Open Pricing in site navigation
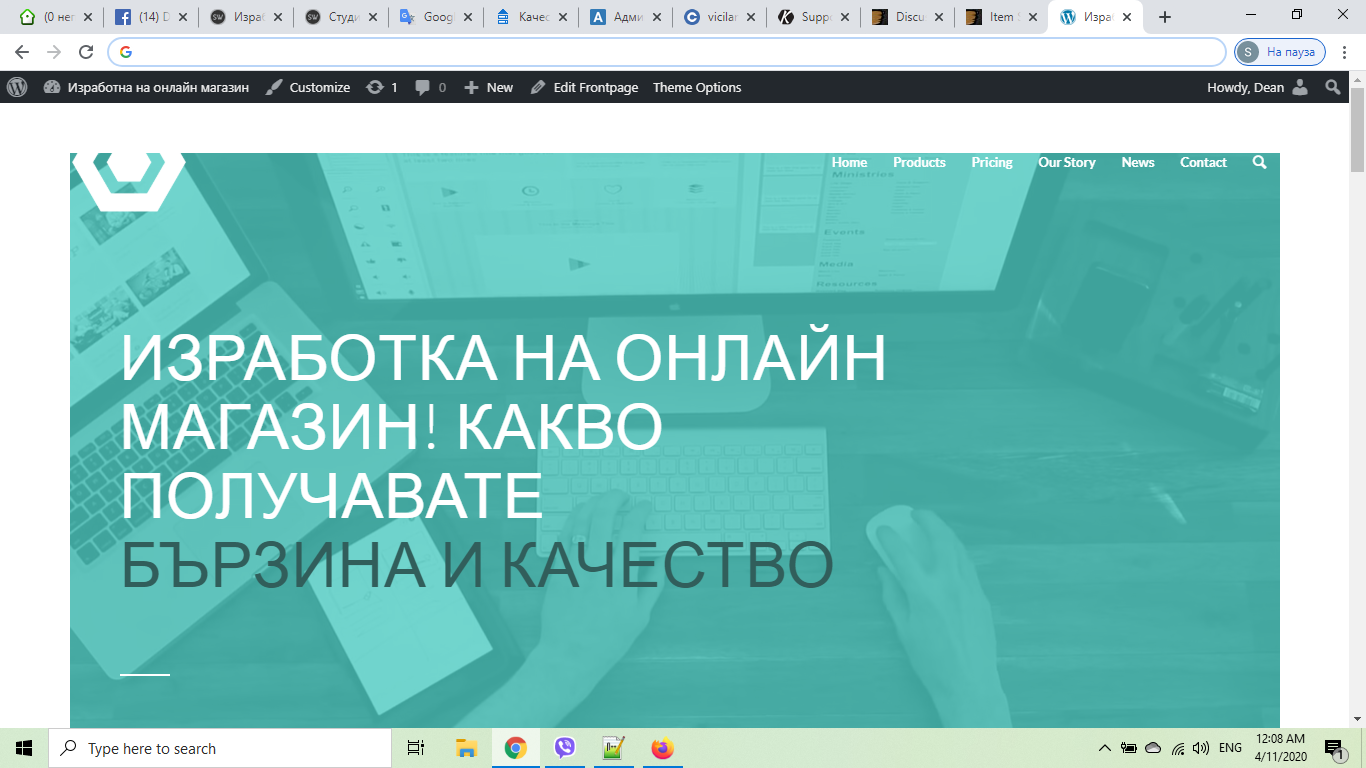This screenshot has width=1366, height=768. [x=992, y=162]
